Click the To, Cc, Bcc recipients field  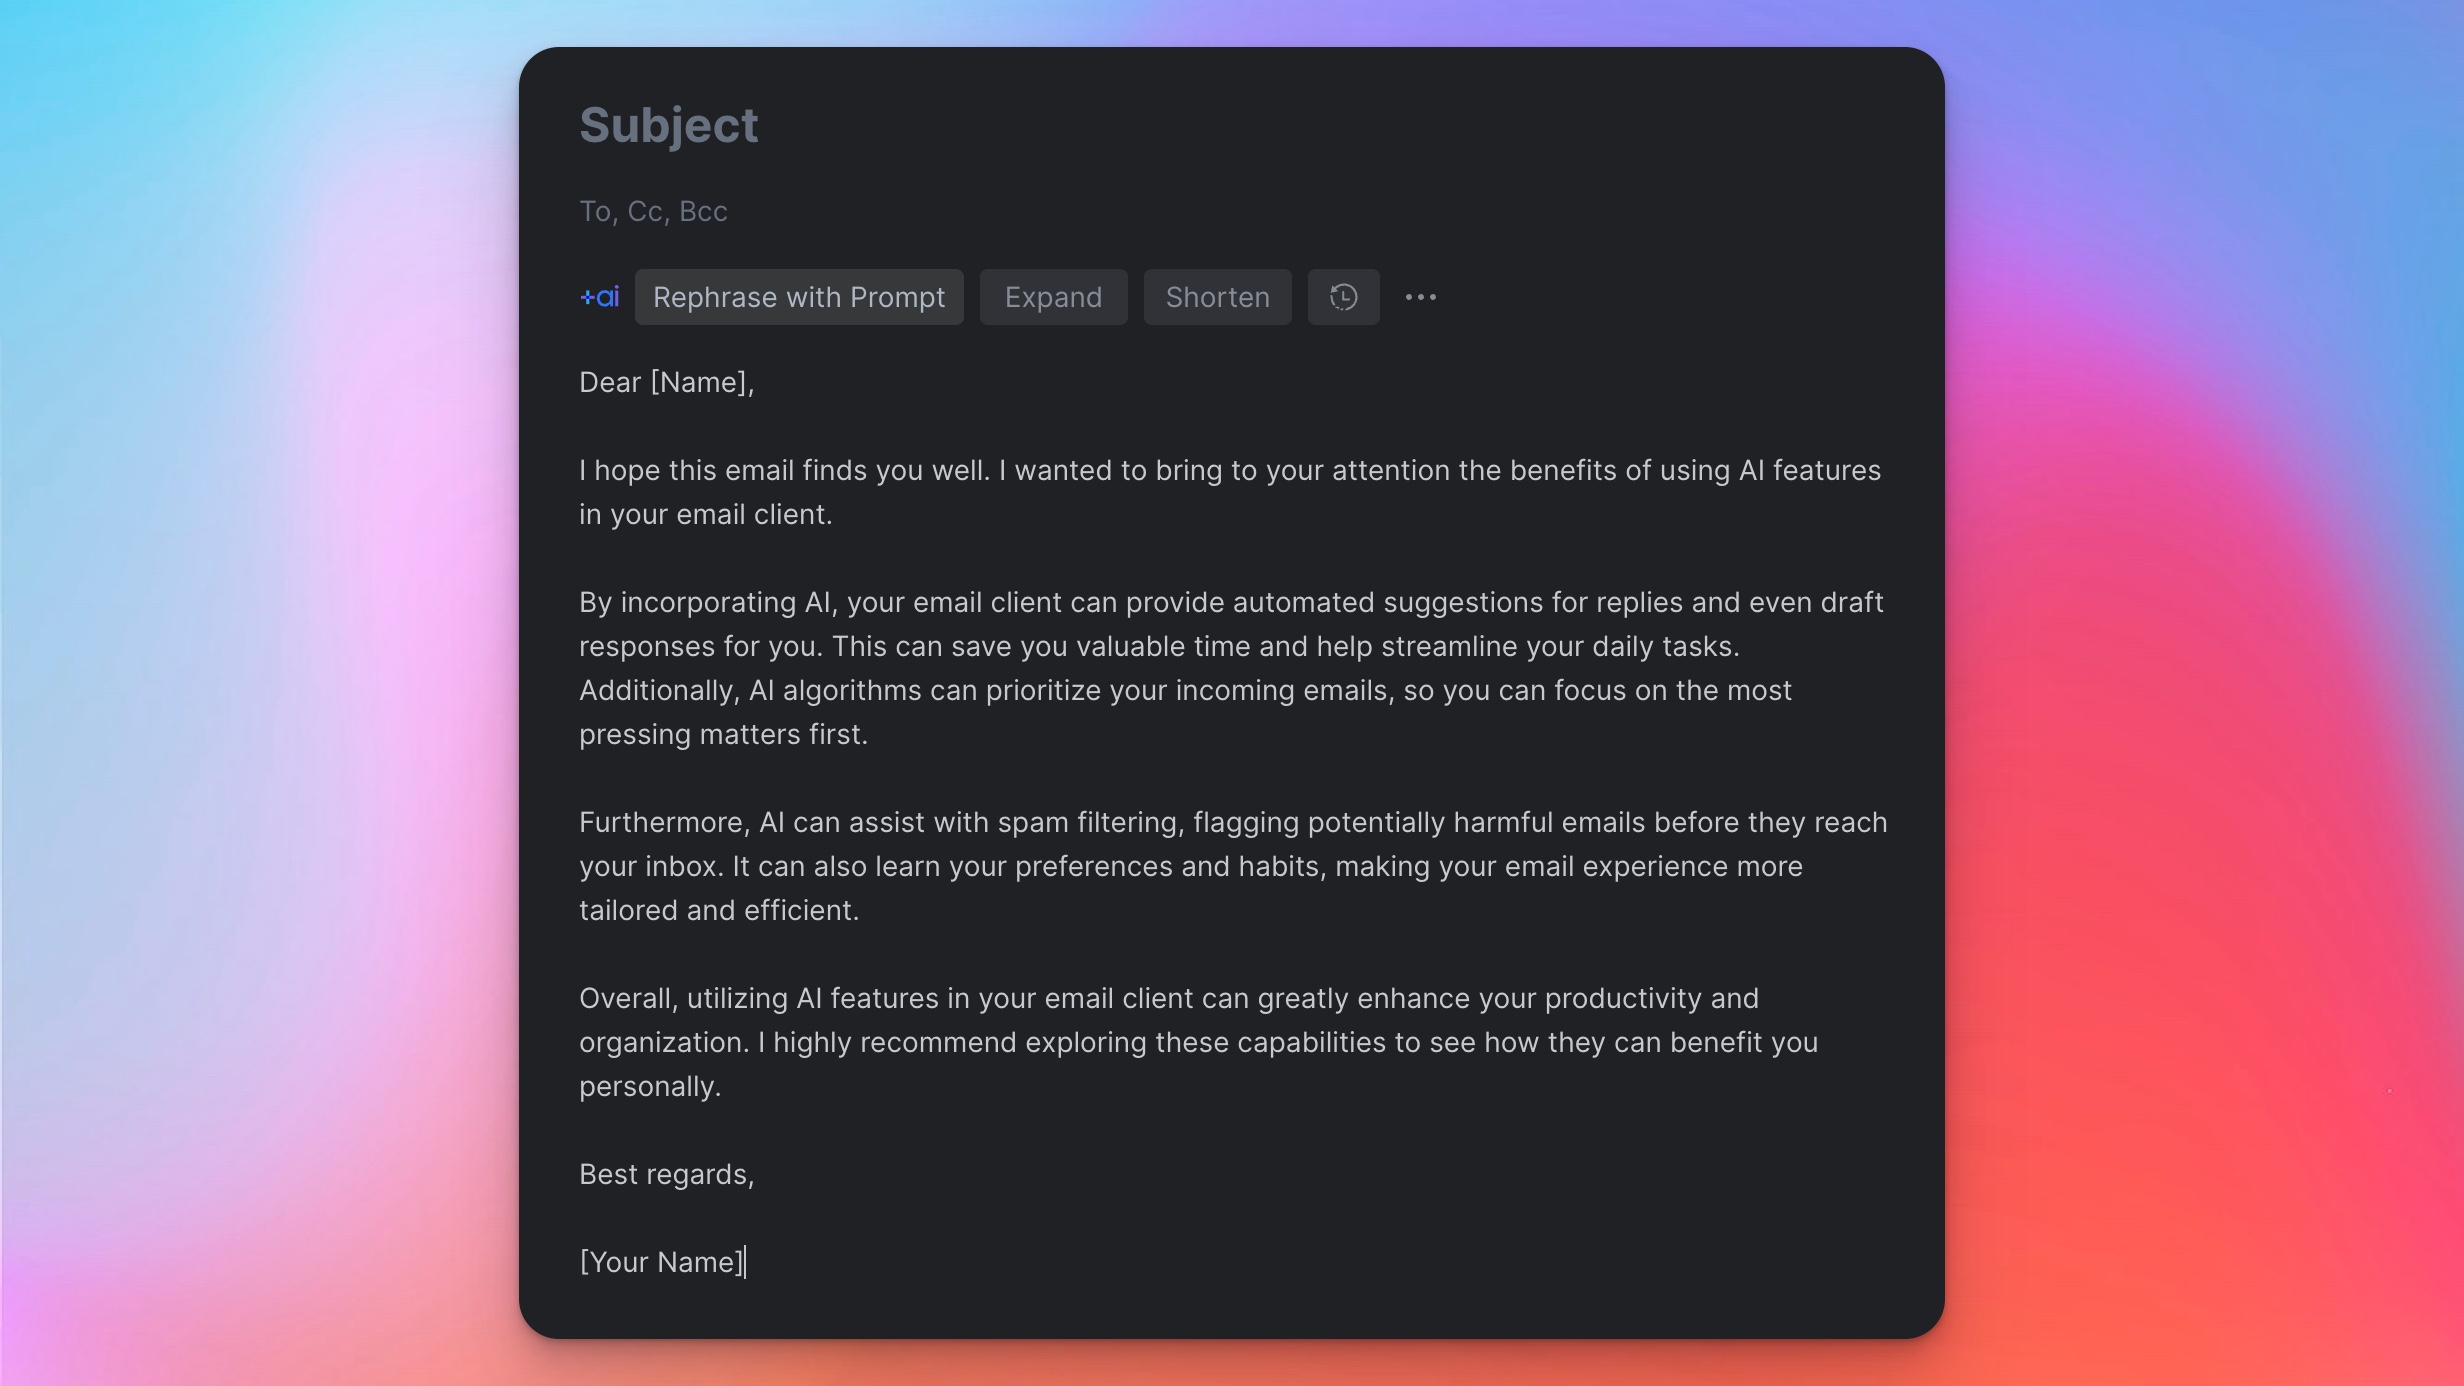click(x=653, y=212)
